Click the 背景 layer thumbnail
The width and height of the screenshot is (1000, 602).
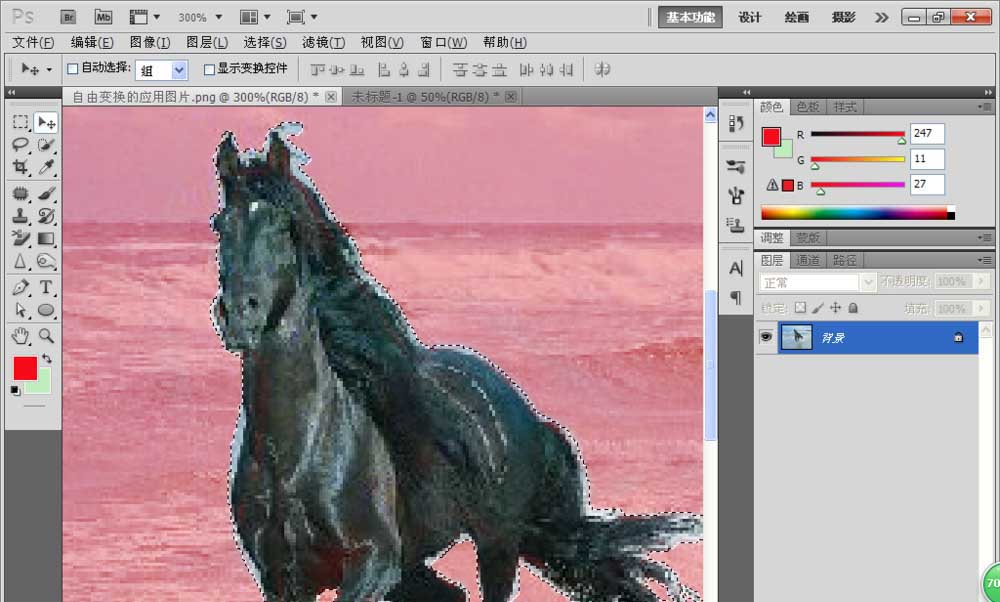click(x=797, y=337)
